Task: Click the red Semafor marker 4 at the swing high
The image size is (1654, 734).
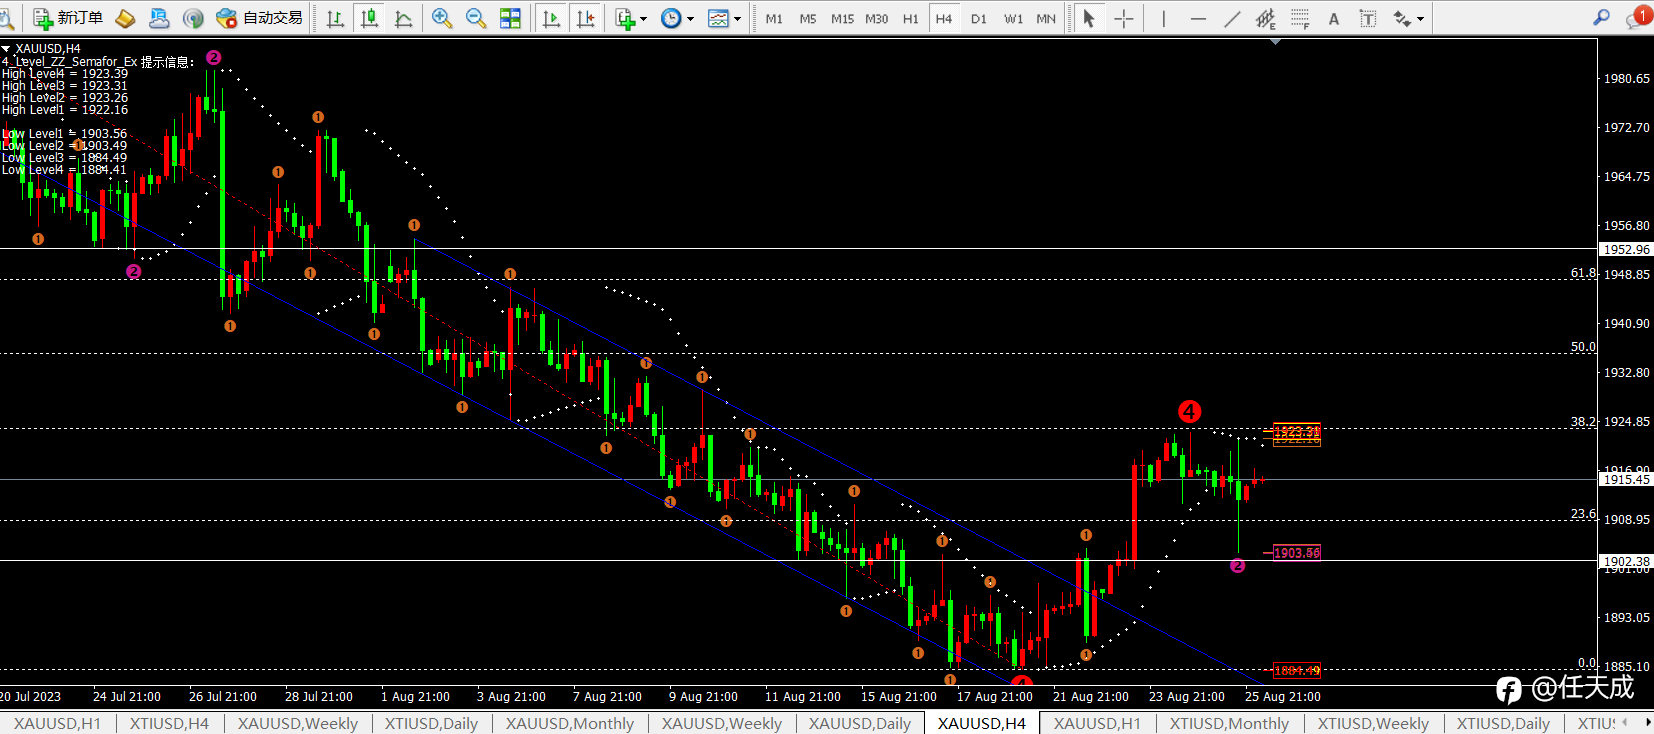Action: [x=1189, y=411]
